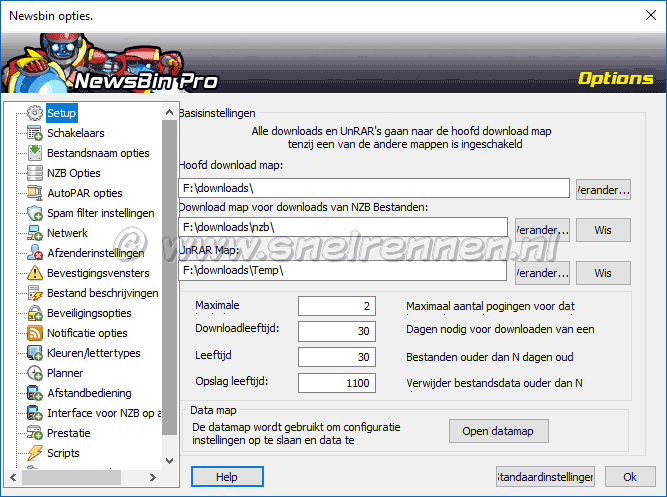Image resolution: width=667 pixels, height=497 pixels.
Task: Select Interface voor NZB entry
Action: point(104,413)
